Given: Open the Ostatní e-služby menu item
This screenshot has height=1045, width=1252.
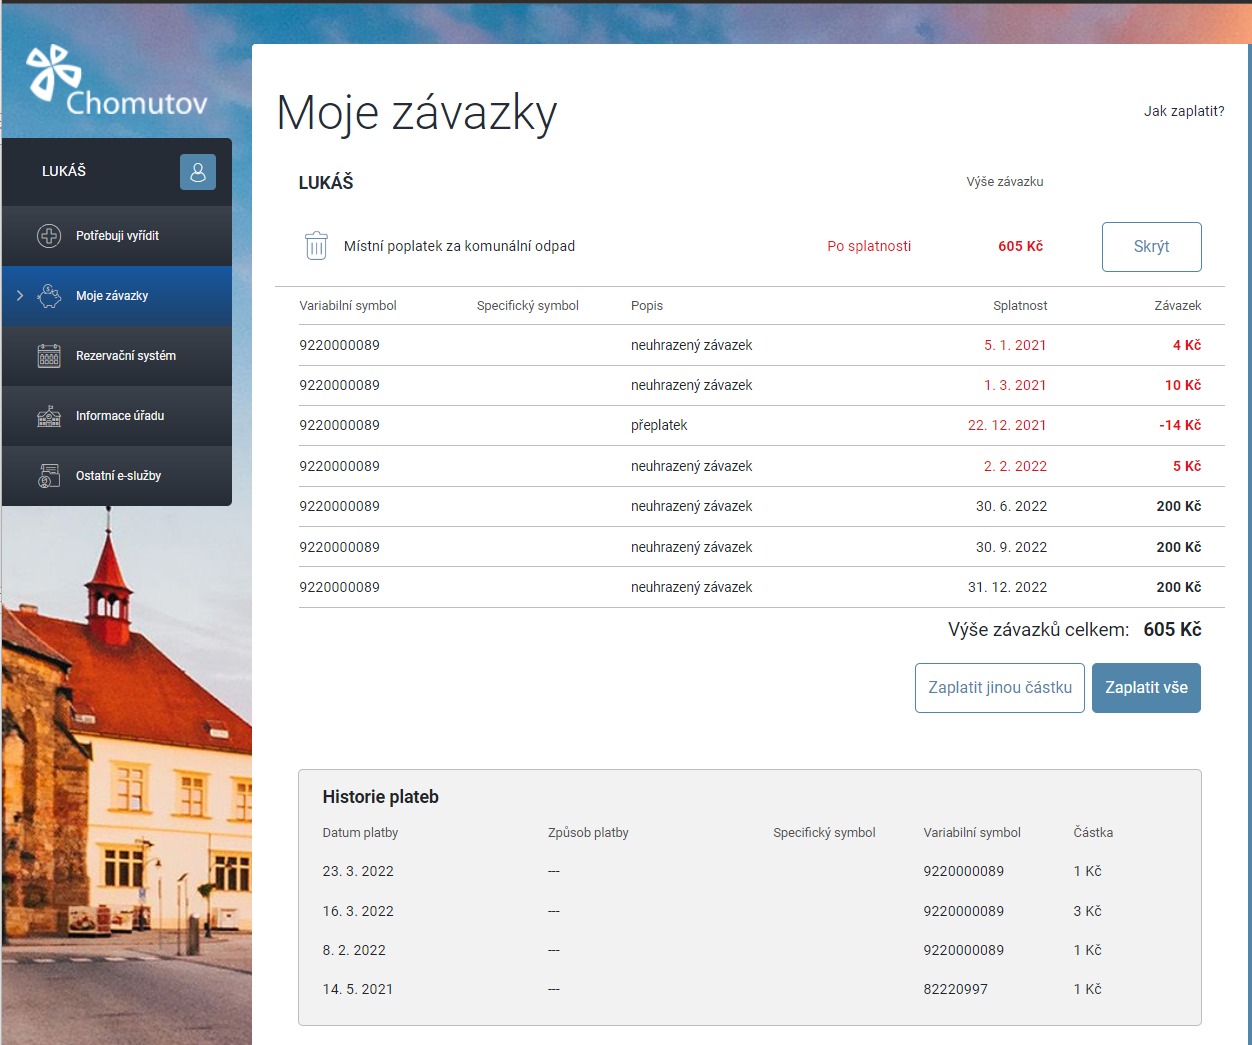Looking at the screenshot, I should point(117,476).
